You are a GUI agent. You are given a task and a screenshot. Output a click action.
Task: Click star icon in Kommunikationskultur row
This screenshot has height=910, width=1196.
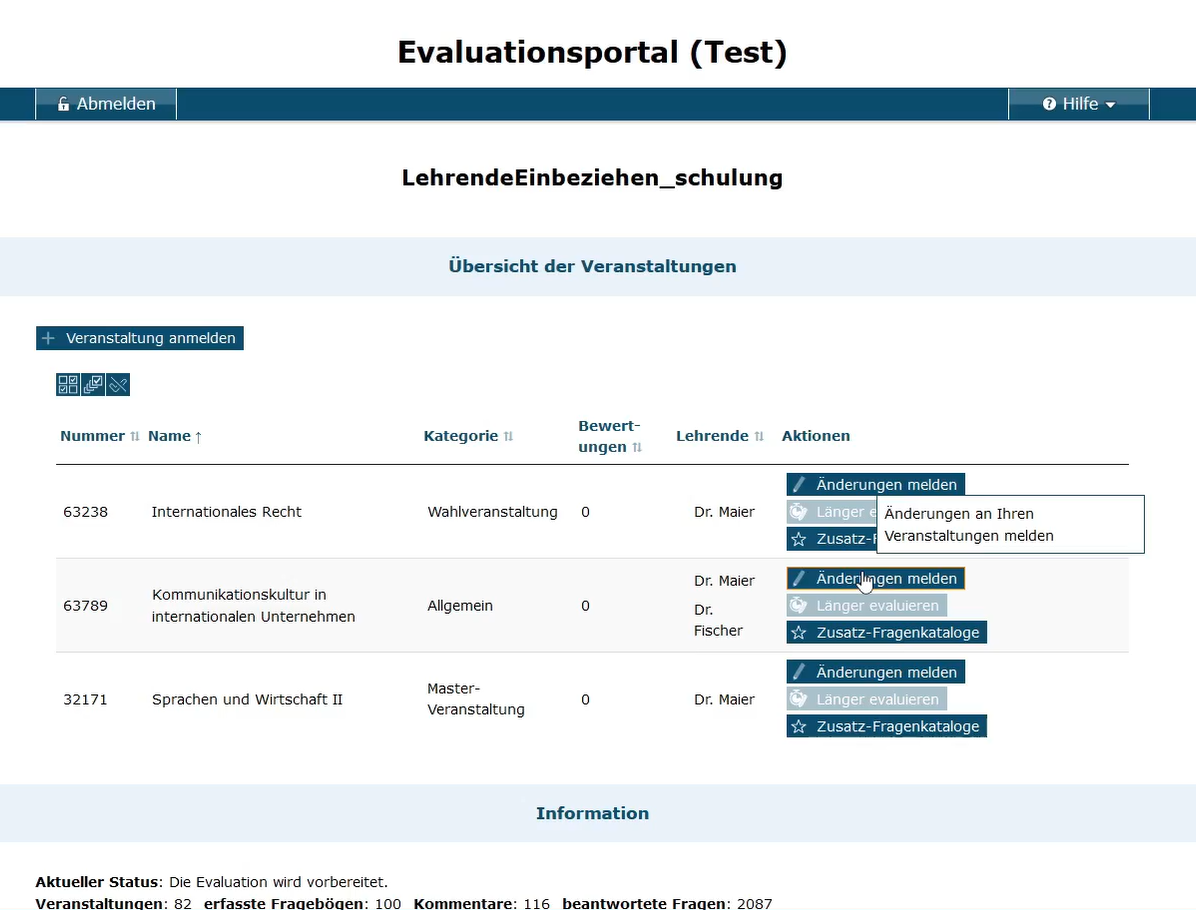point(799,632)
